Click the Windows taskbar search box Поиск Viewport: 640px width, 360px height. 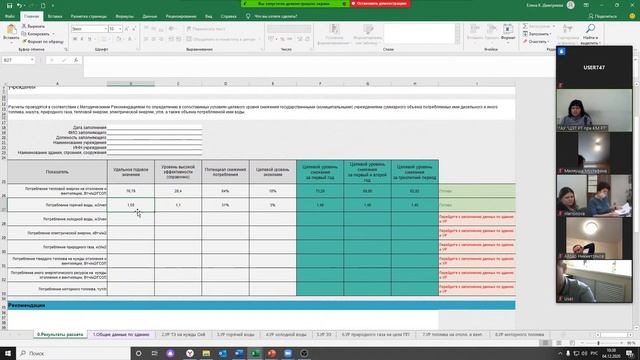(73, 353)
